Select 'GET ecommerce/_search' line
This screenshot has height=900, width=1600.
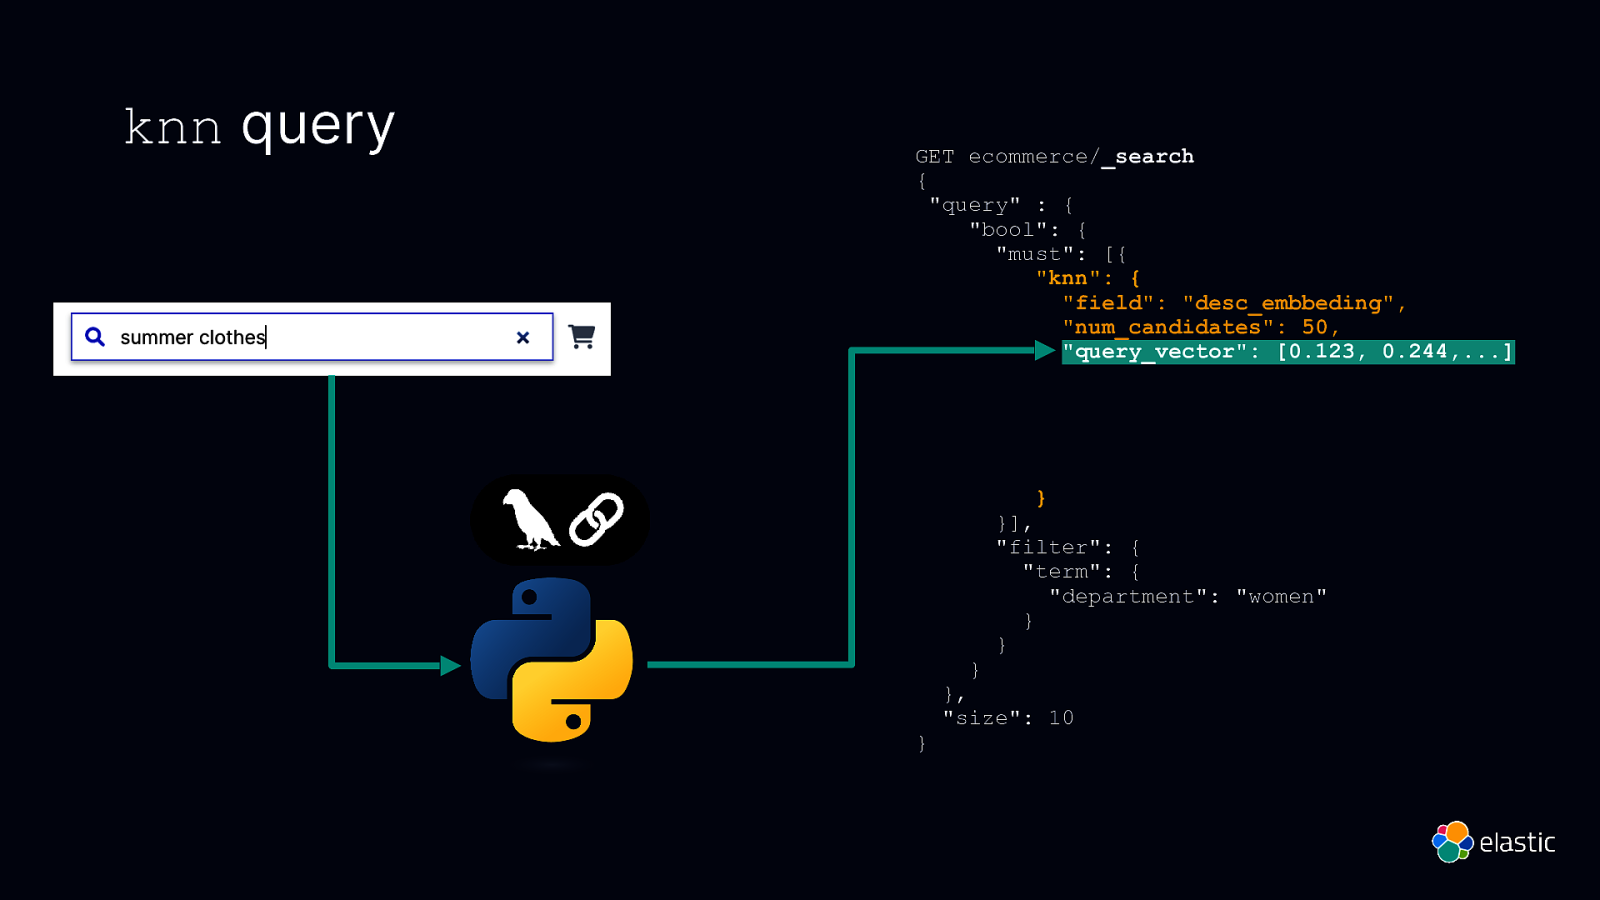[x=1055, y=157]
